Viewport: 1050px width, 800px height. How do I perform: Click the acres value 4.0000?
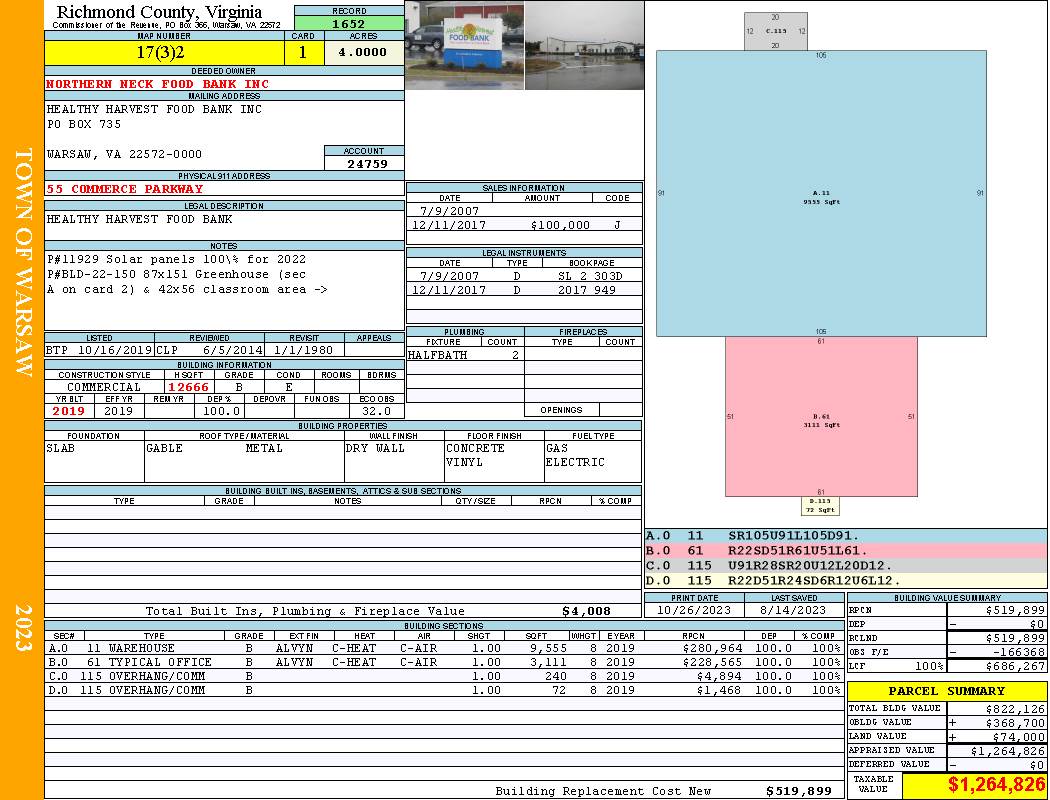click(362, 52)
